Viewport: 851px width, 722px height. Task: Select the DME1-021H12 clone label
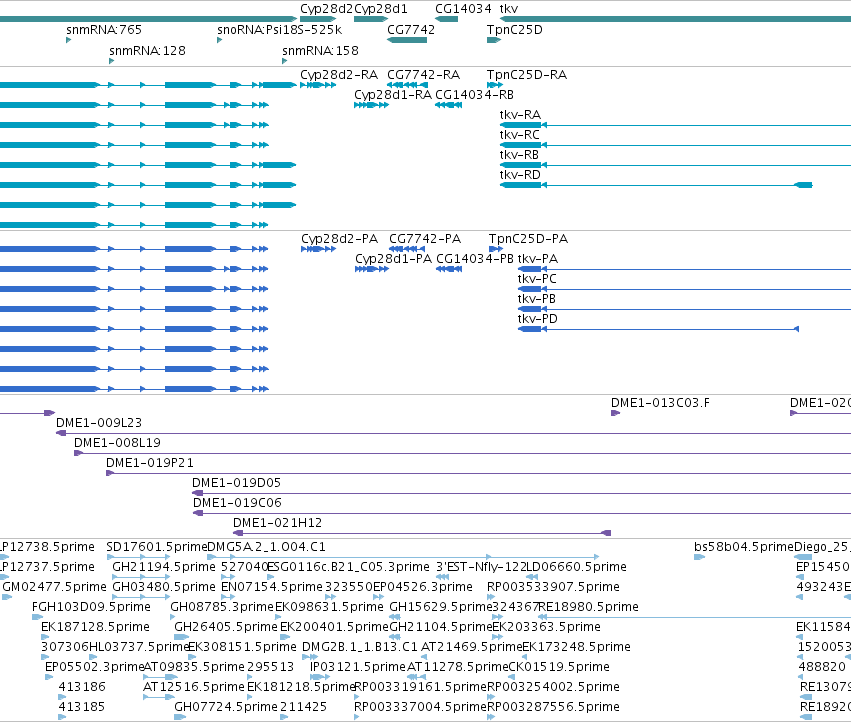(x=277, y=523)
